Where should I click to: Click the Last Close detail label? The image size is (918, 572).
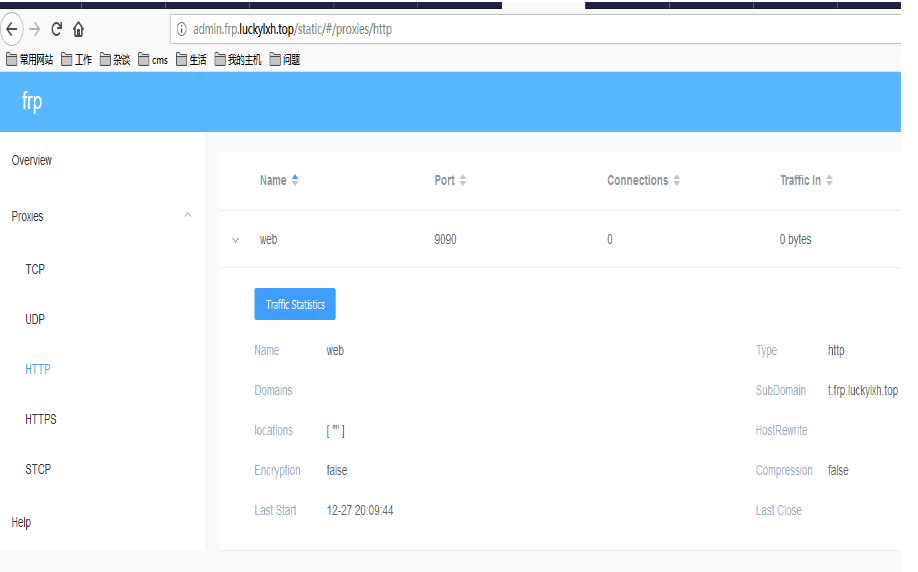click(778, 511)
